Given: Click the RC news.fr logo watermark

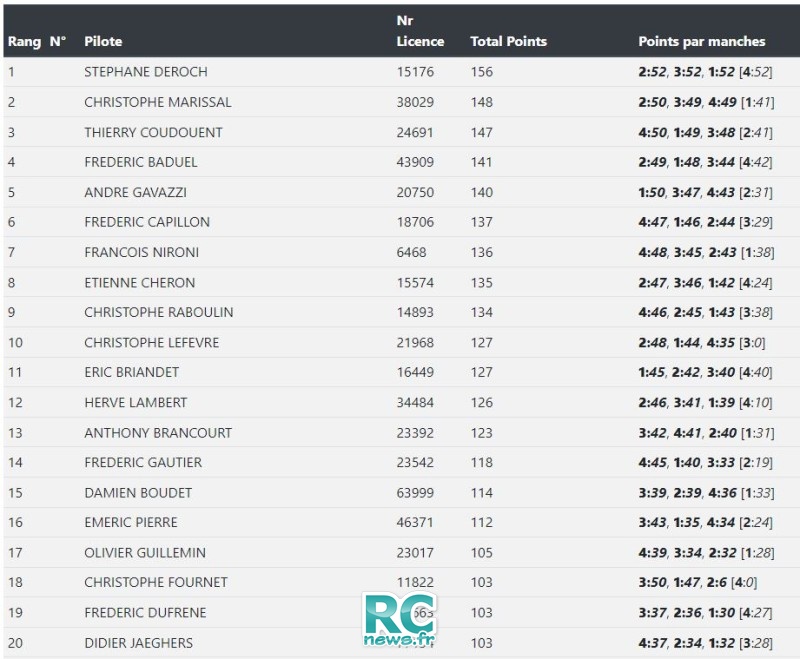Looking at the screenshot, I should click(x=399, y=619).
